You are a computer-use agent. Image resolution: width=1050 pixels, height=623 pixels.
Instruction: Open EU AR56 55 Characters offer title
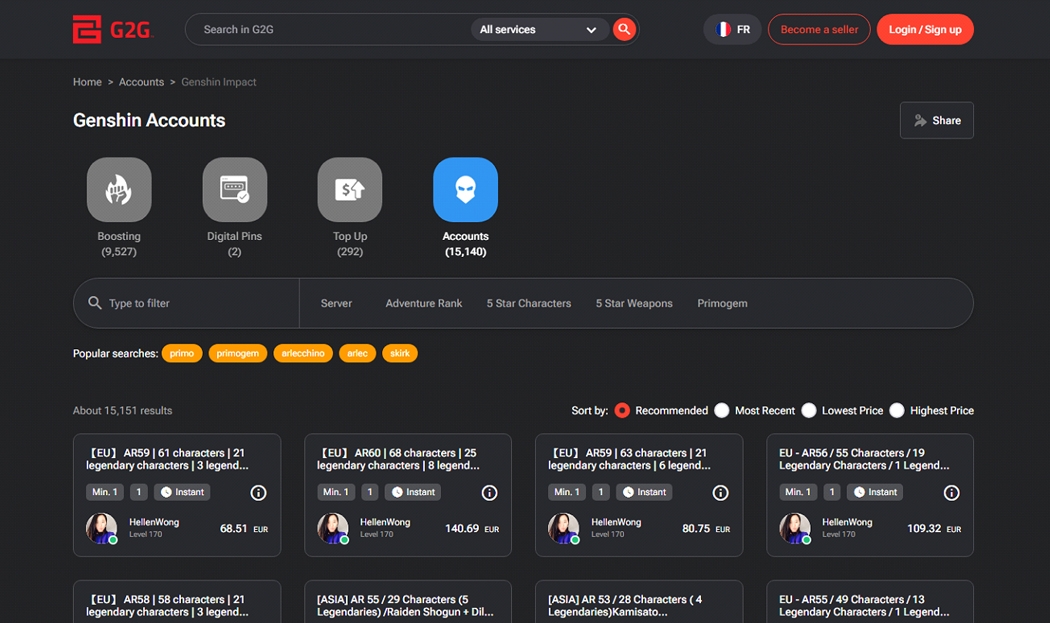tap(864, 459)
